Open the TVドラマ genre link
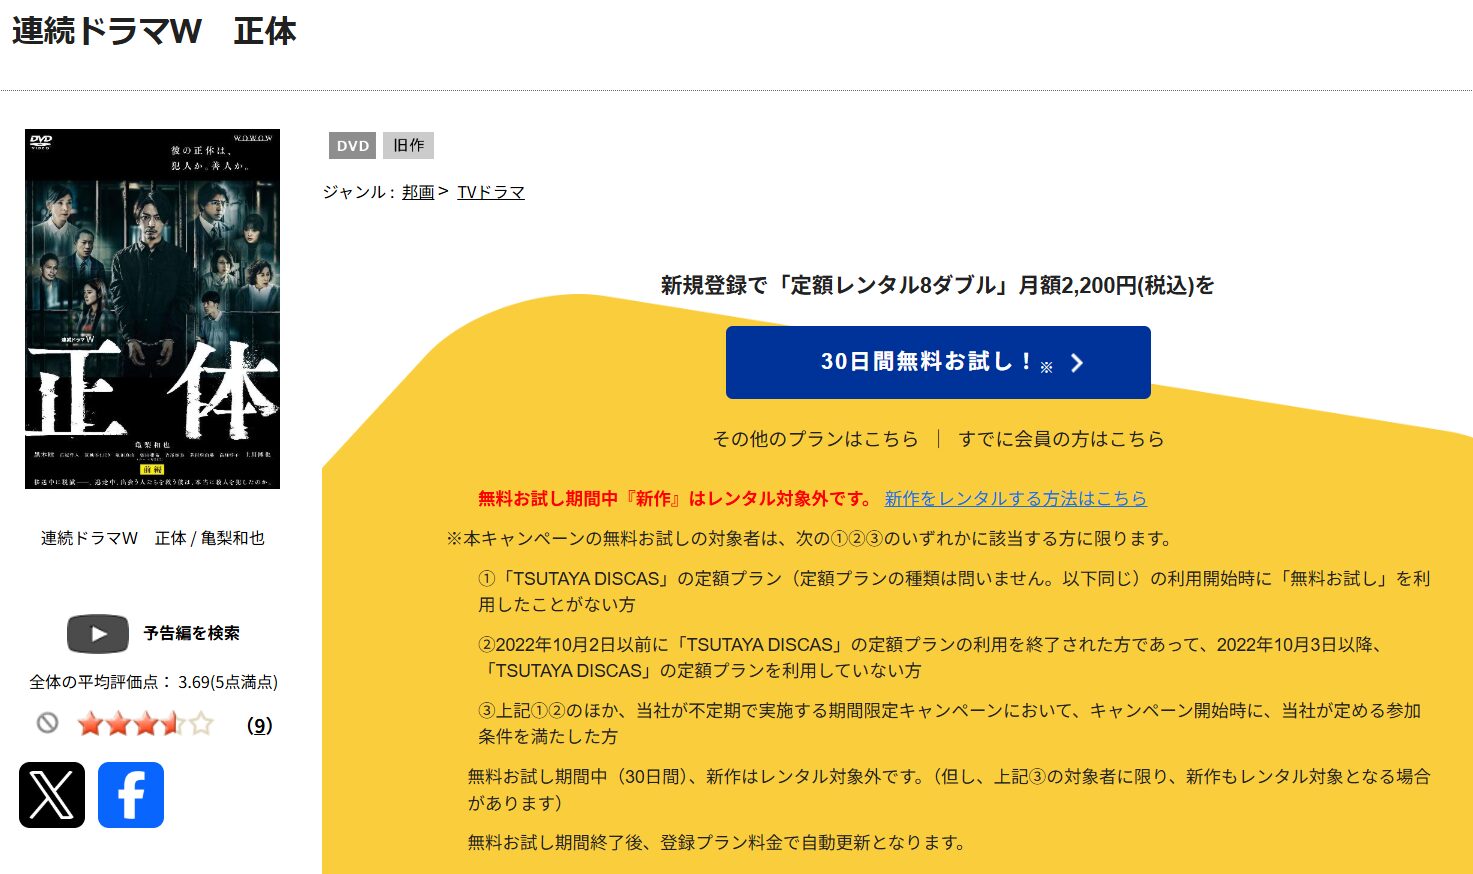This screenshot has width=1473, height=874. click(x=491, y=192)
